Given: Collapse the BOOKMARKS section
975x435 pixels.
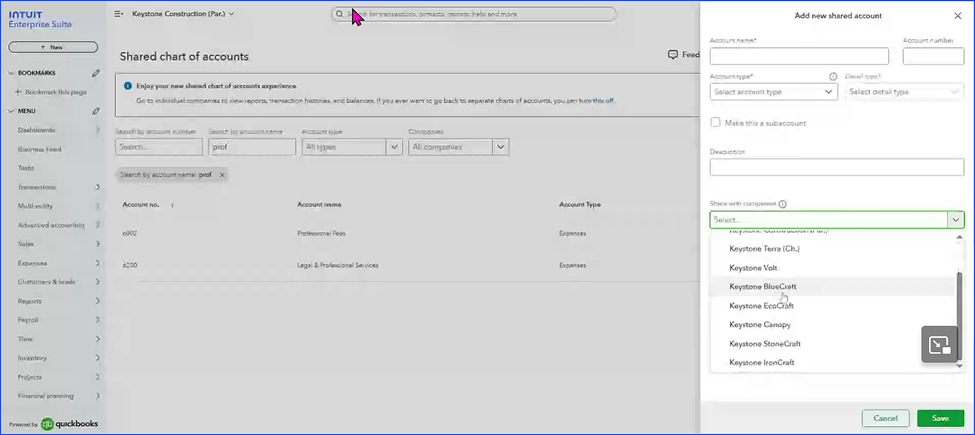Looking at the screenshot, I should coord(11,73).
